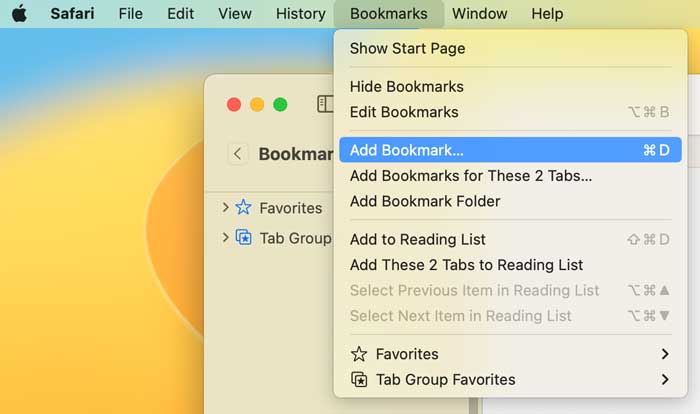Choose Hide Bookmarks from the menu
This screenshot has height=414, width=700.
(407, 87)
